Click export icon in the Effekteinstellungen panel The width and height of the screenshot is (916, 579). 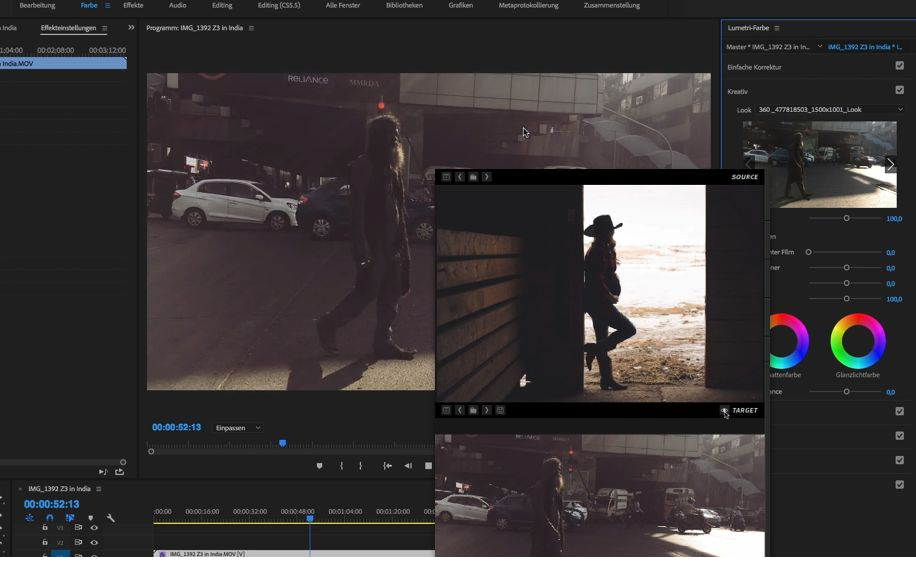(x=120, y=471)
